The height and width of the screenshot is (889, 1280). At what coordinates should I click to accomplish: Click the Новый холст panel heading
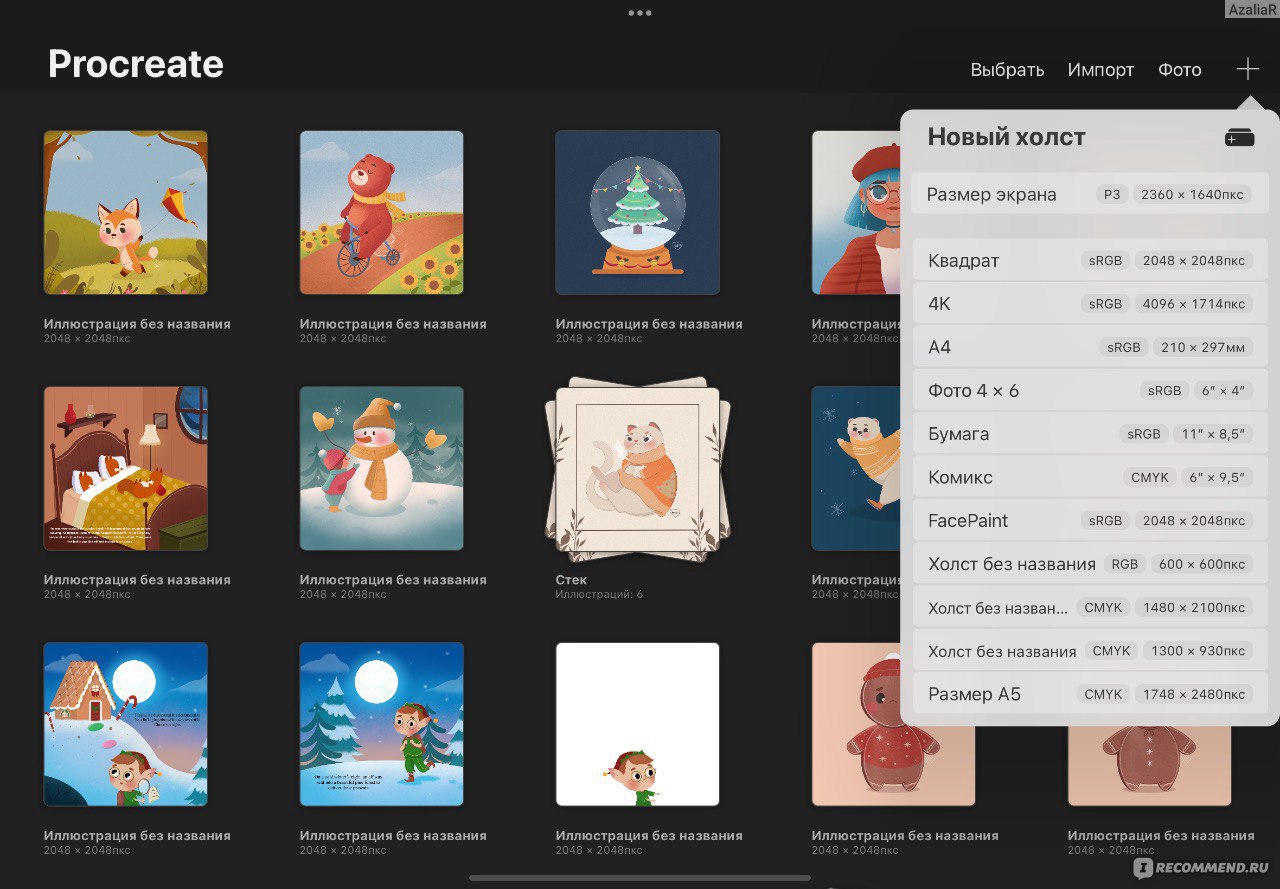(x=1006, y=137)
